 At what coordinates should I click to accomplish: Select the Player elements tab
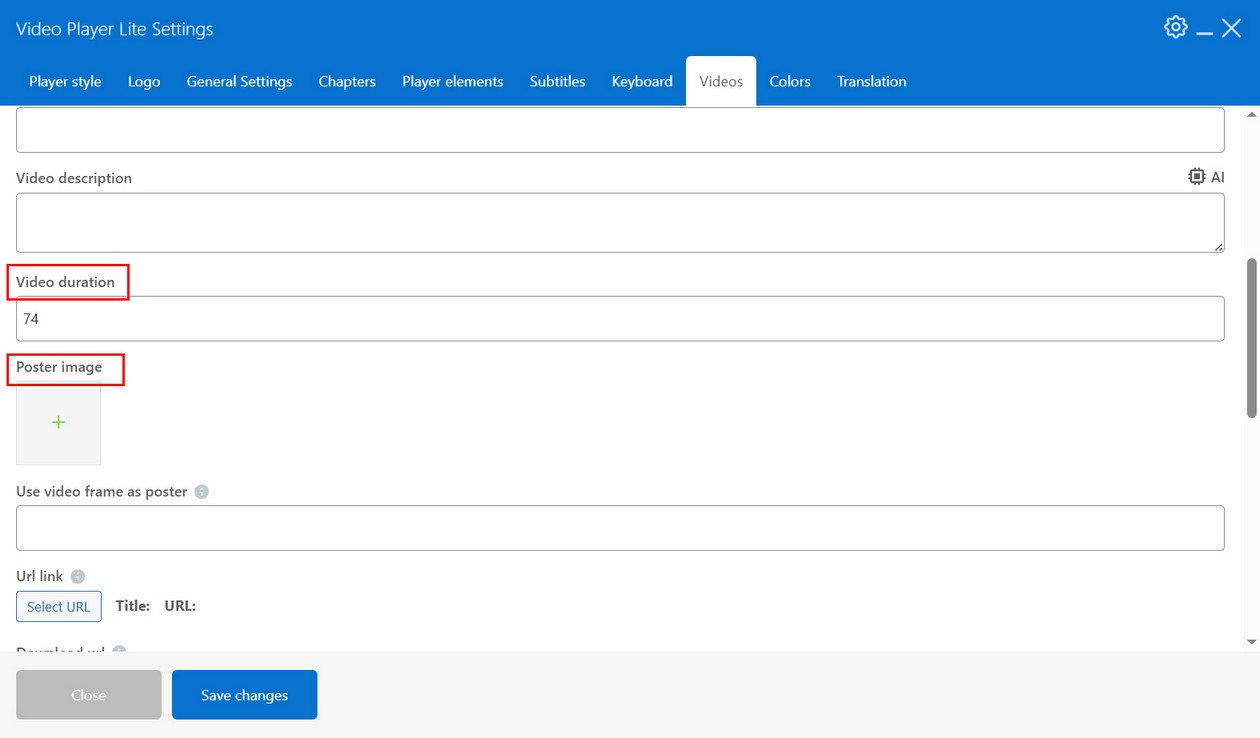tap(452, 82)
